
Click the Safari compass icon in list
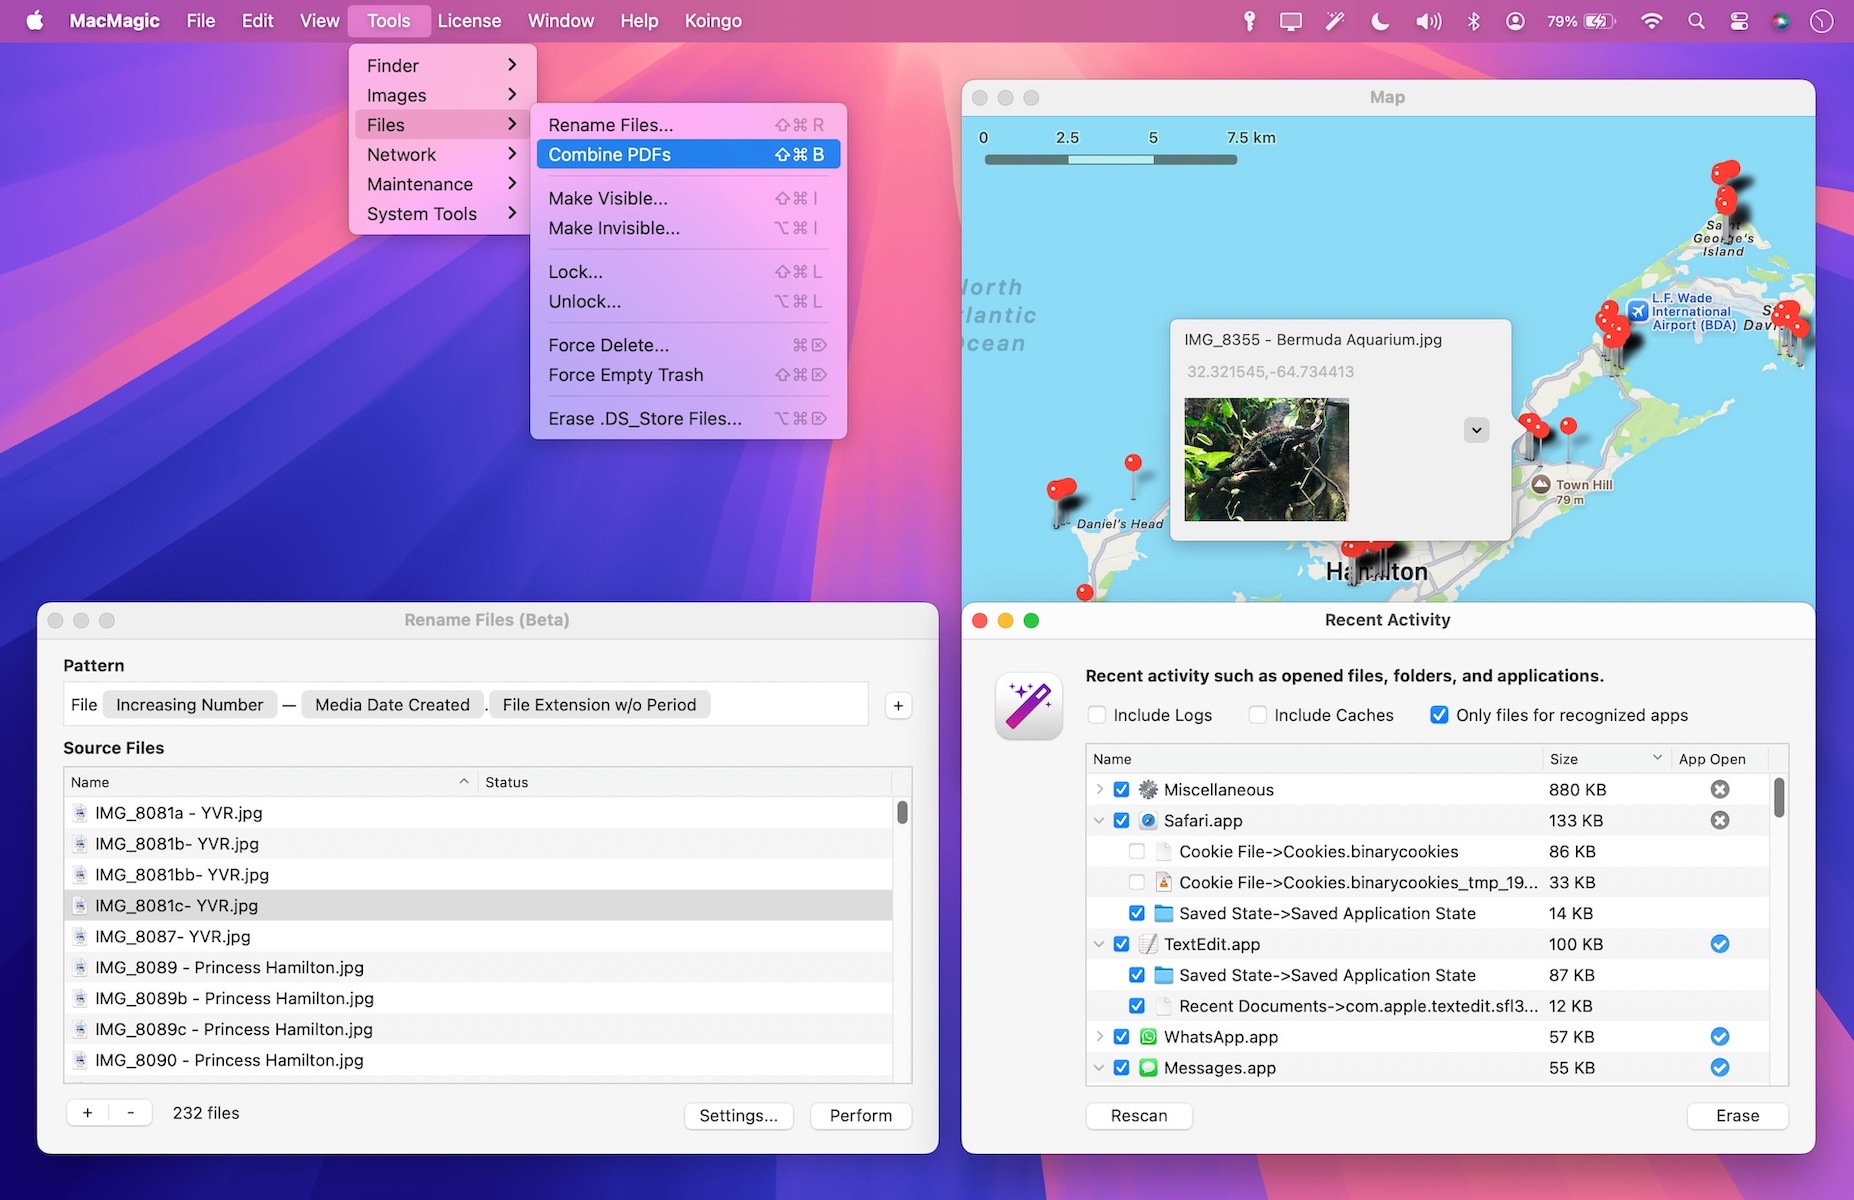(x=1148, y=820)
